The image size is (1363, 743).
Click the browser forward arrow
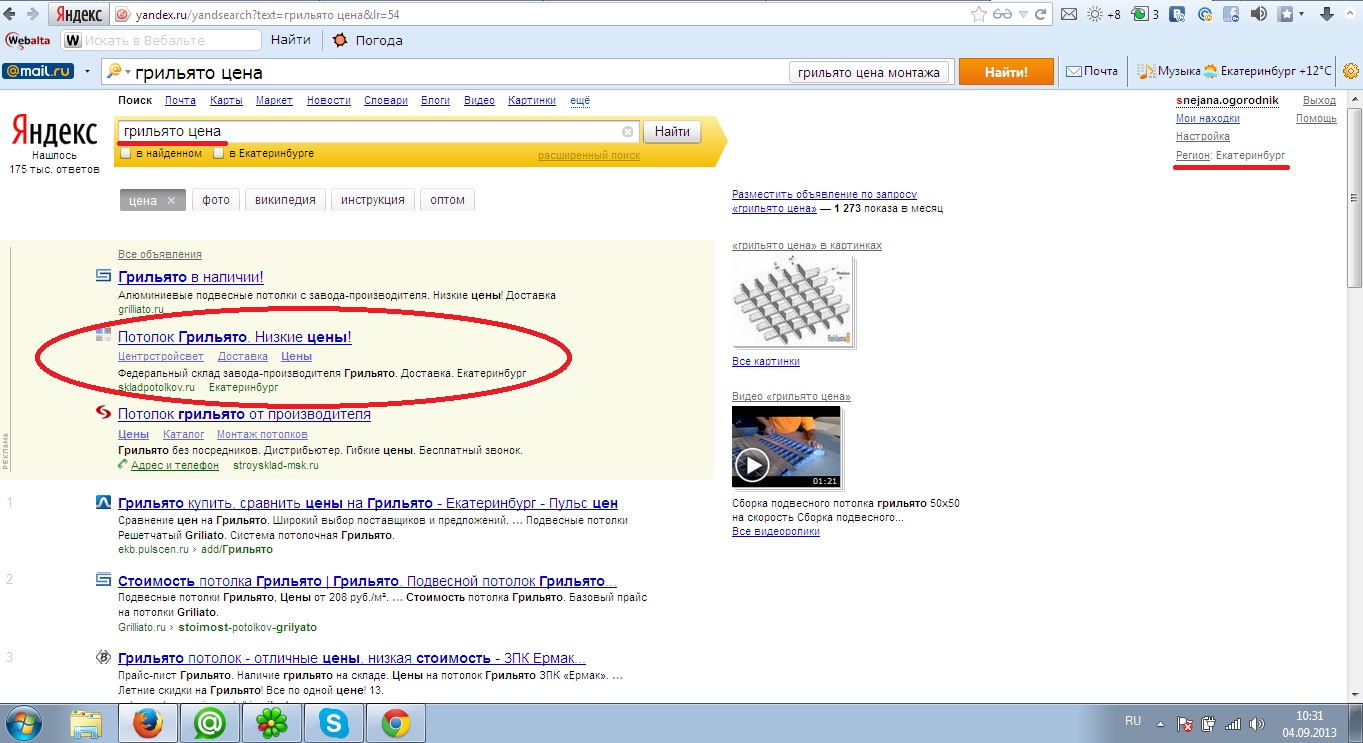click(x=32, y=15)
